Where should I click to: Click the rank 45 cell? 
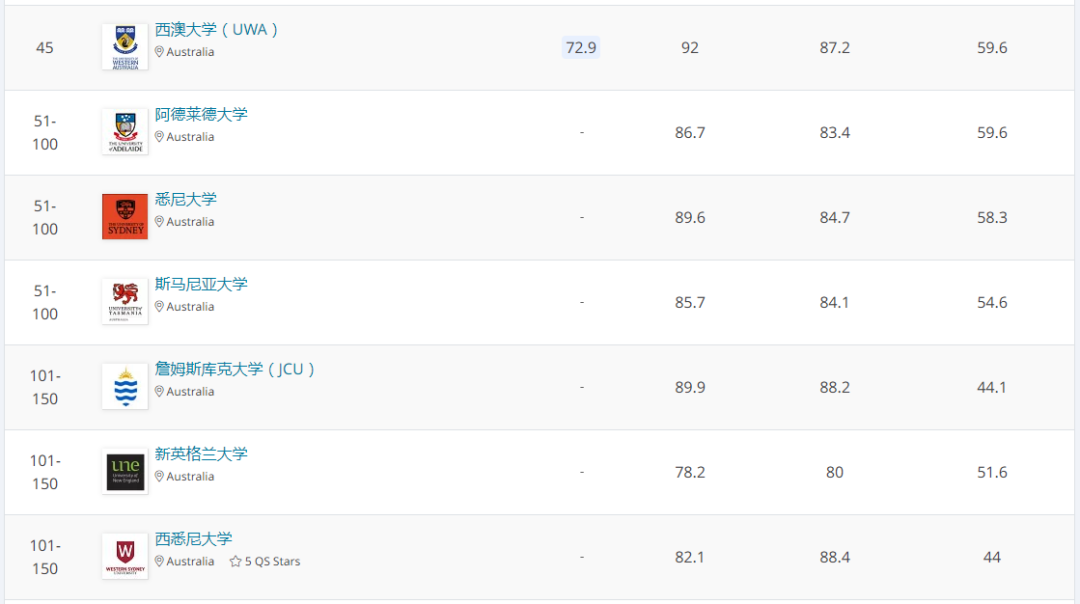click(x=45, y=48)
